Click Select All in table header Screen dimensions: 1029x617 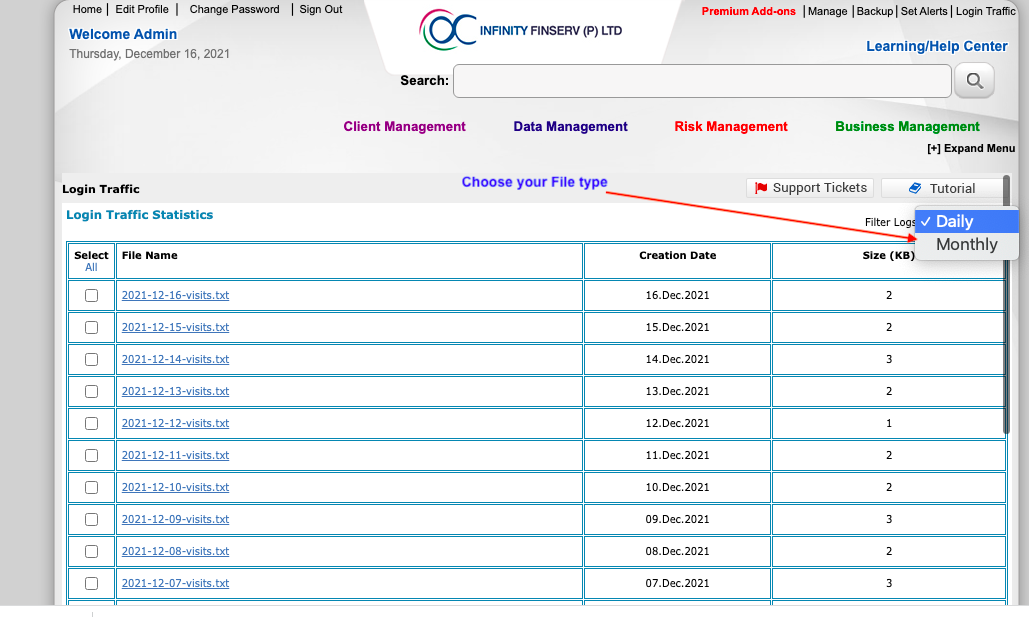pos(91,267)
